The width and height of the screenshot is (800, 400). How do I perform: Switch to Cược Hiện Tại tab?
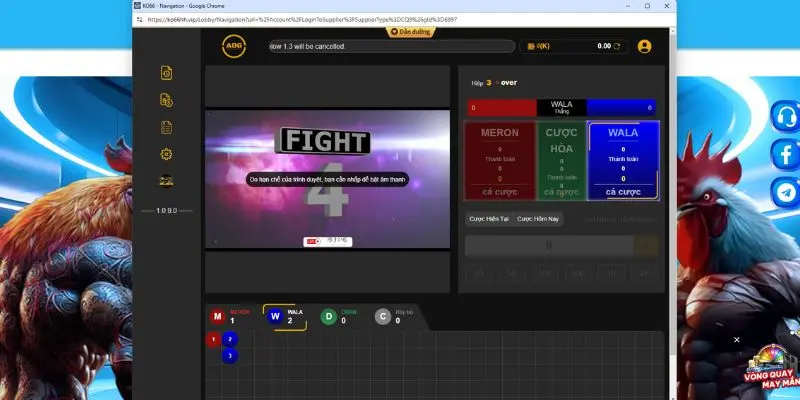490,218
